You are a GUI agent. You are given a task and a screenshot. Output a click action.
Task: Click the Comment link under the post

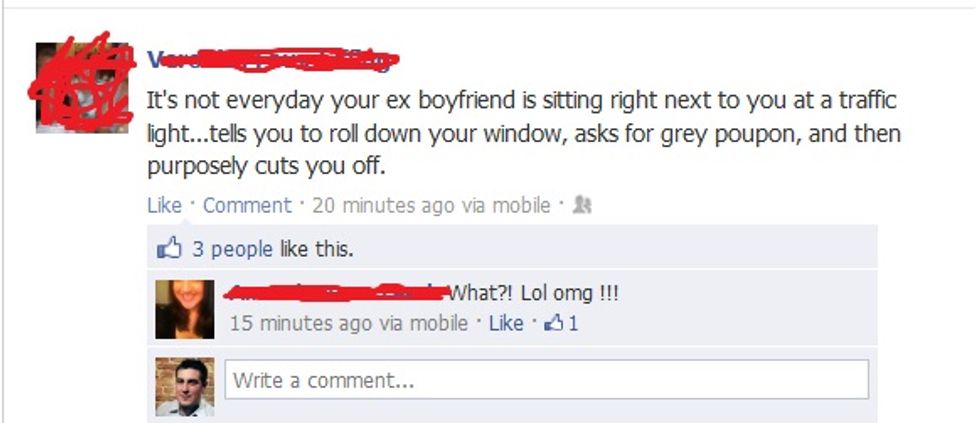click(247, 205)
